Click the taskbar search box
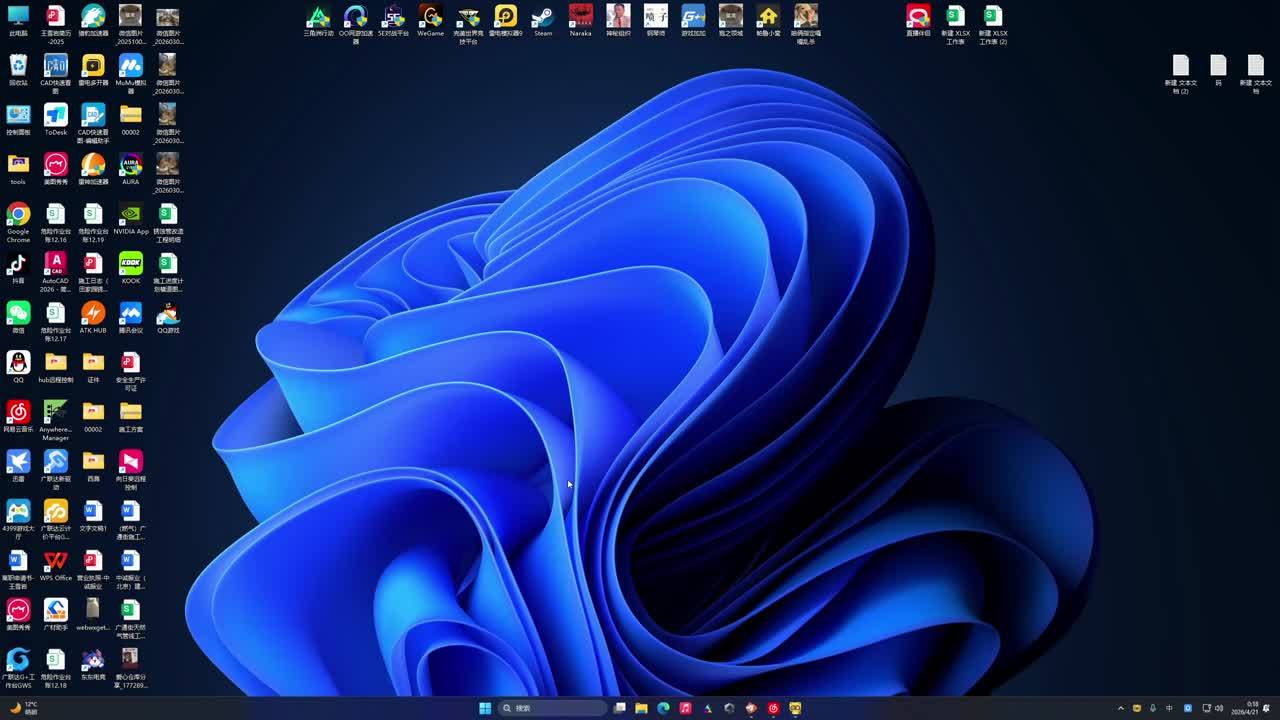Viewport: 1280px width, 720px height. point(553,708)
